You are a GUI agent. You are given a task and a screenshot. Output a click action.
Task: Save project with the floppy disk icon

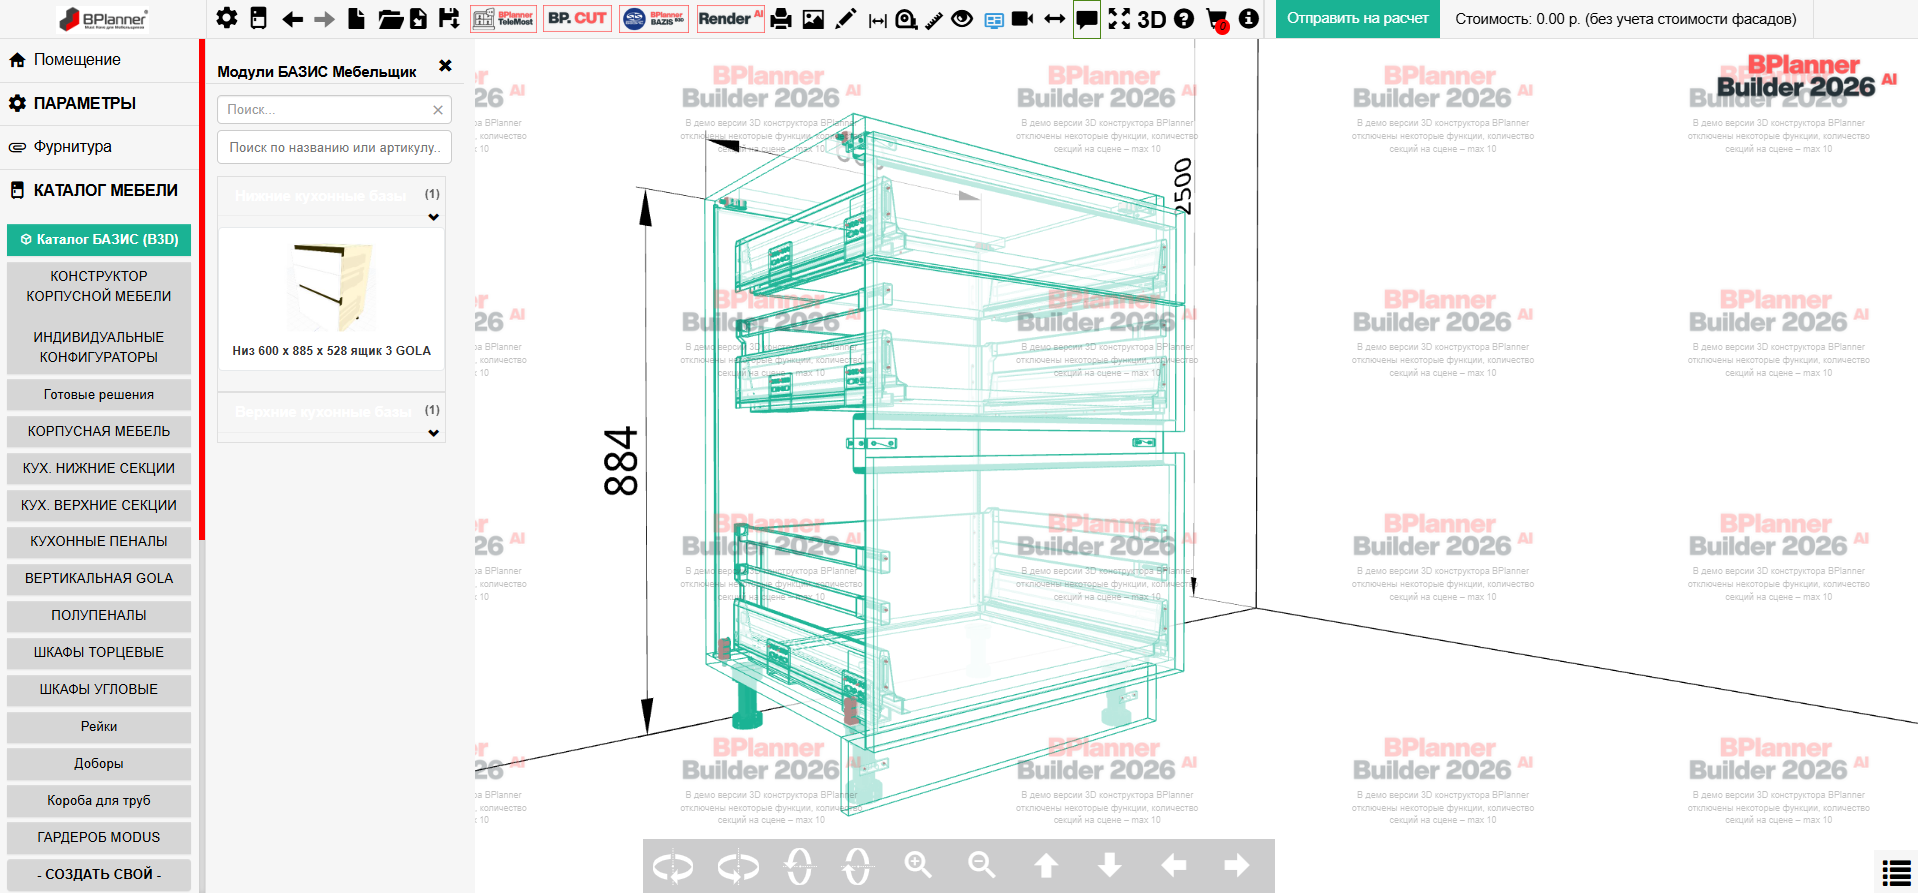coord(449,18)
